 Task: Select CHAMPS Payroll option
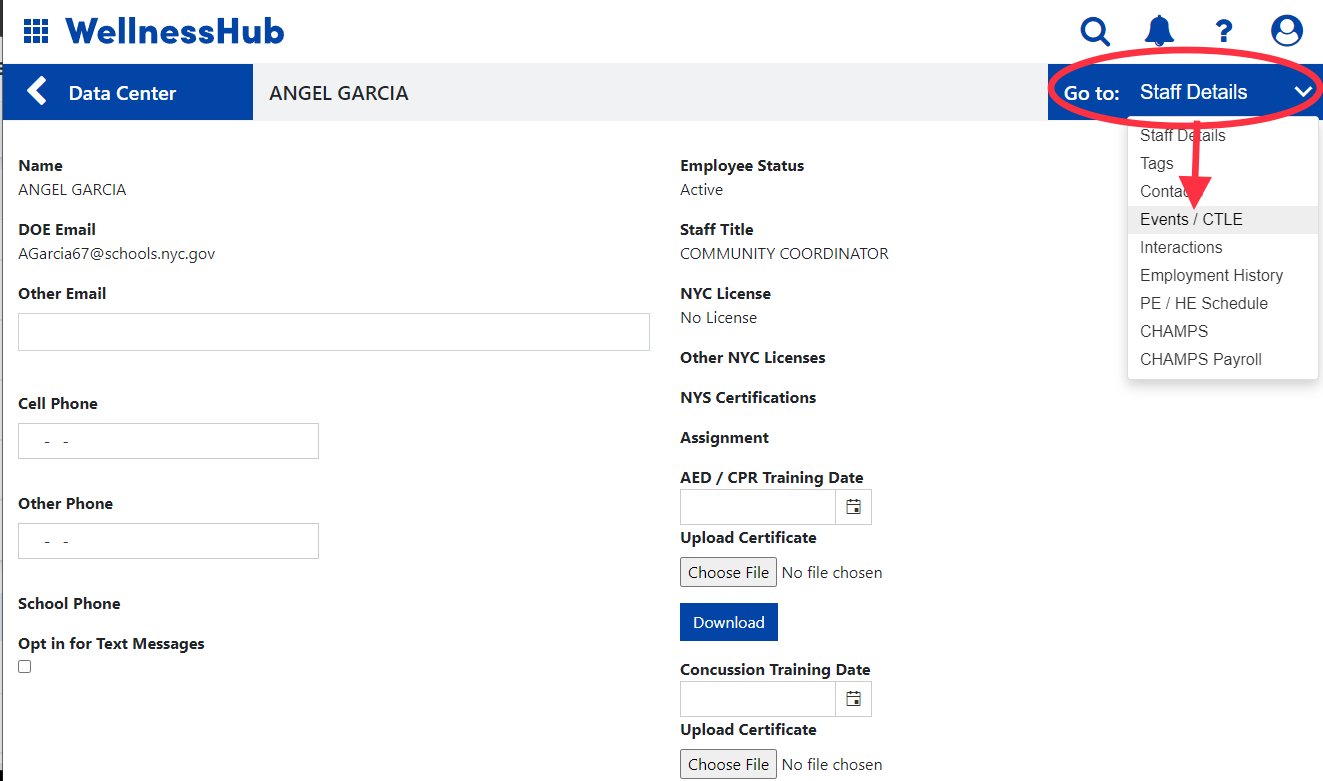(1223, 359)
